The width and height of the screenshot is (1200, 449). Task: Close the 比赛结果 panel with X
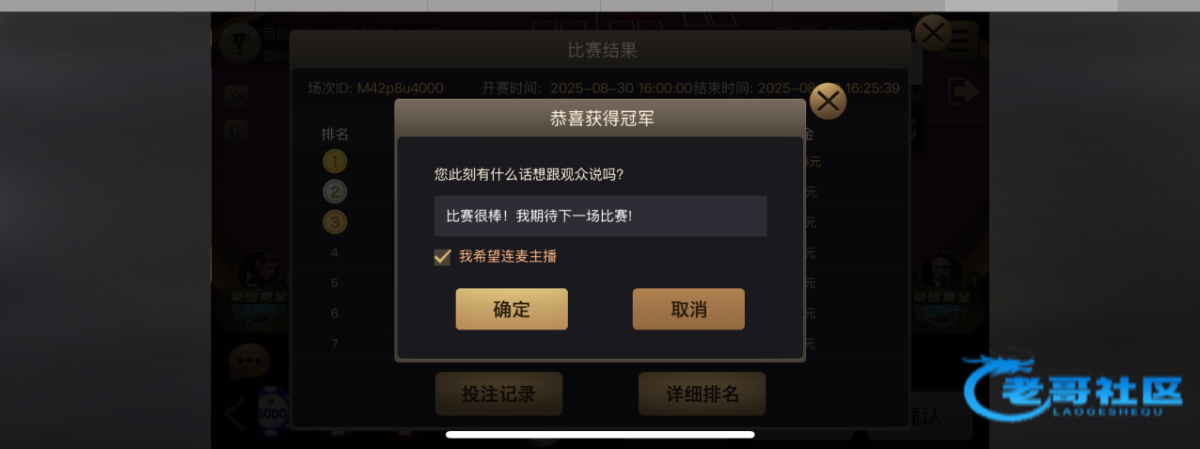[x=933, y=34]
